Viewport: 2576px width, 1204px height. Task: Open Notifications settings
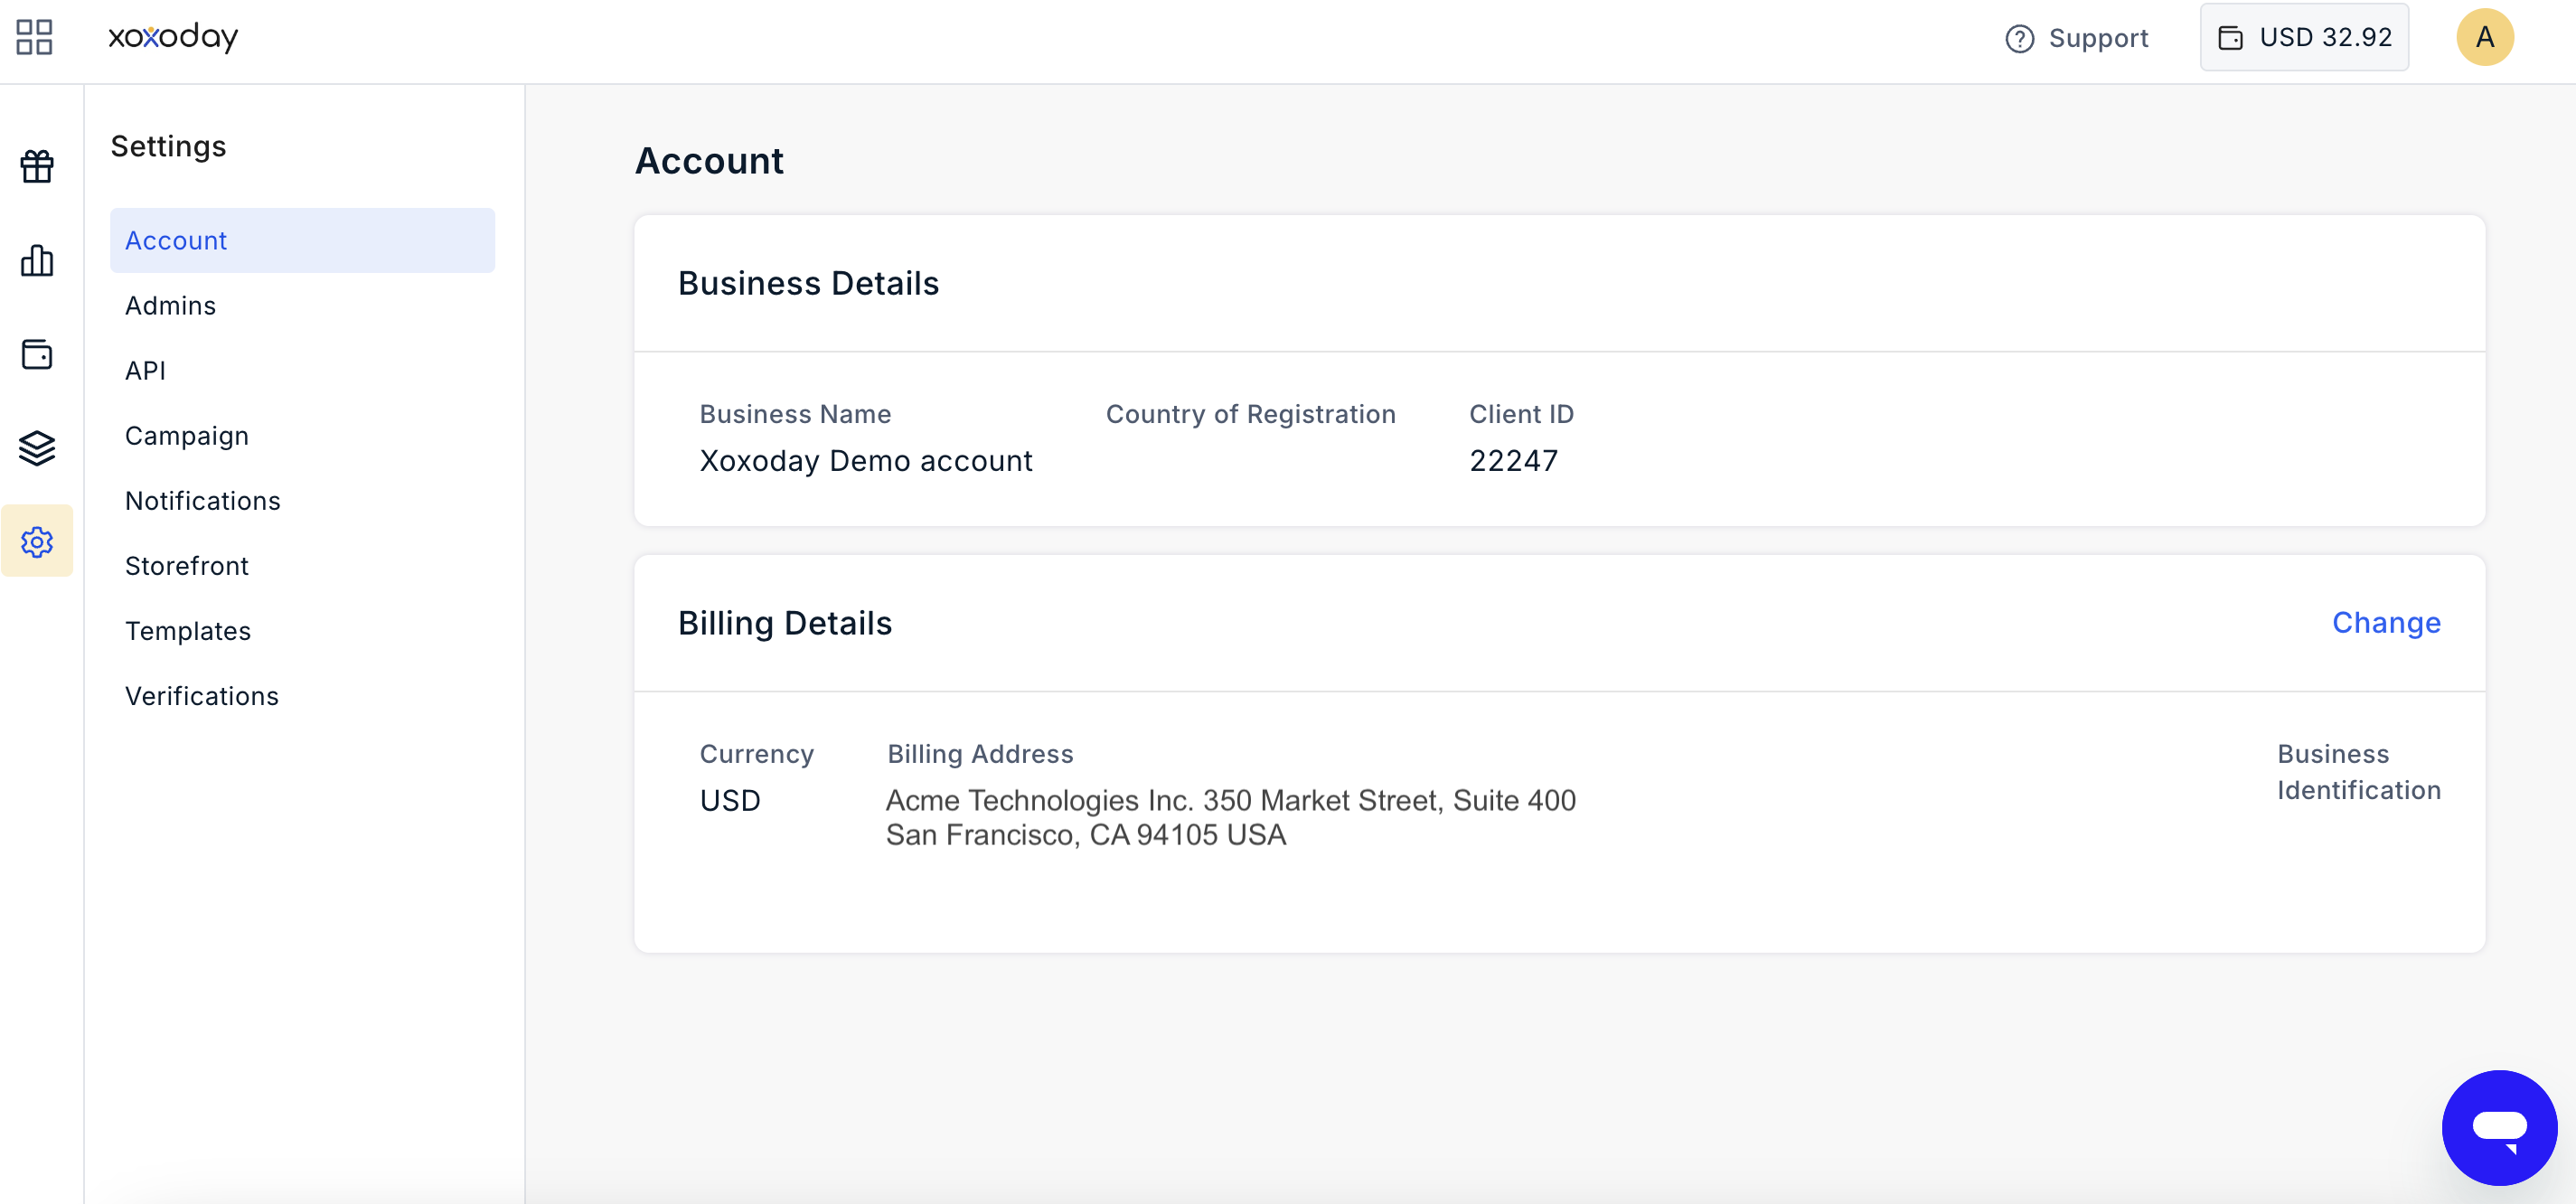[202, 500]
